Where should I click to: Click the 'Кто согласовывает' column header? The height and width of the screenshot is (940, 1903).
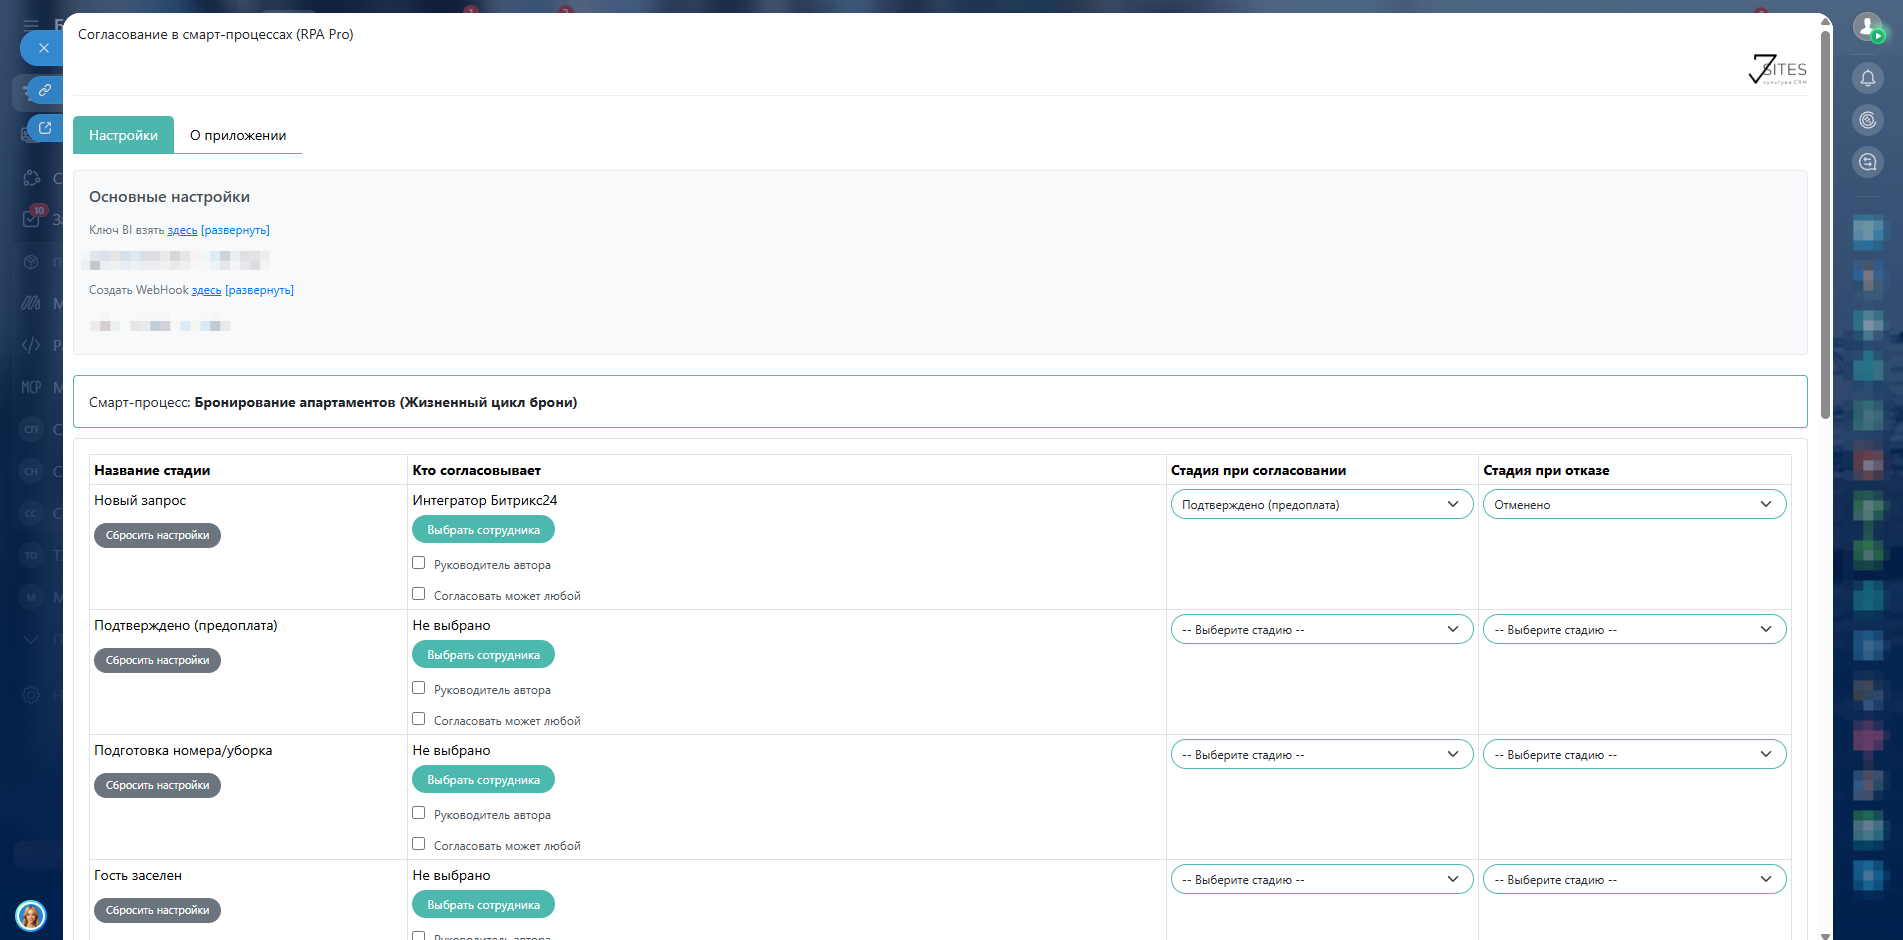tap(476, 470)
